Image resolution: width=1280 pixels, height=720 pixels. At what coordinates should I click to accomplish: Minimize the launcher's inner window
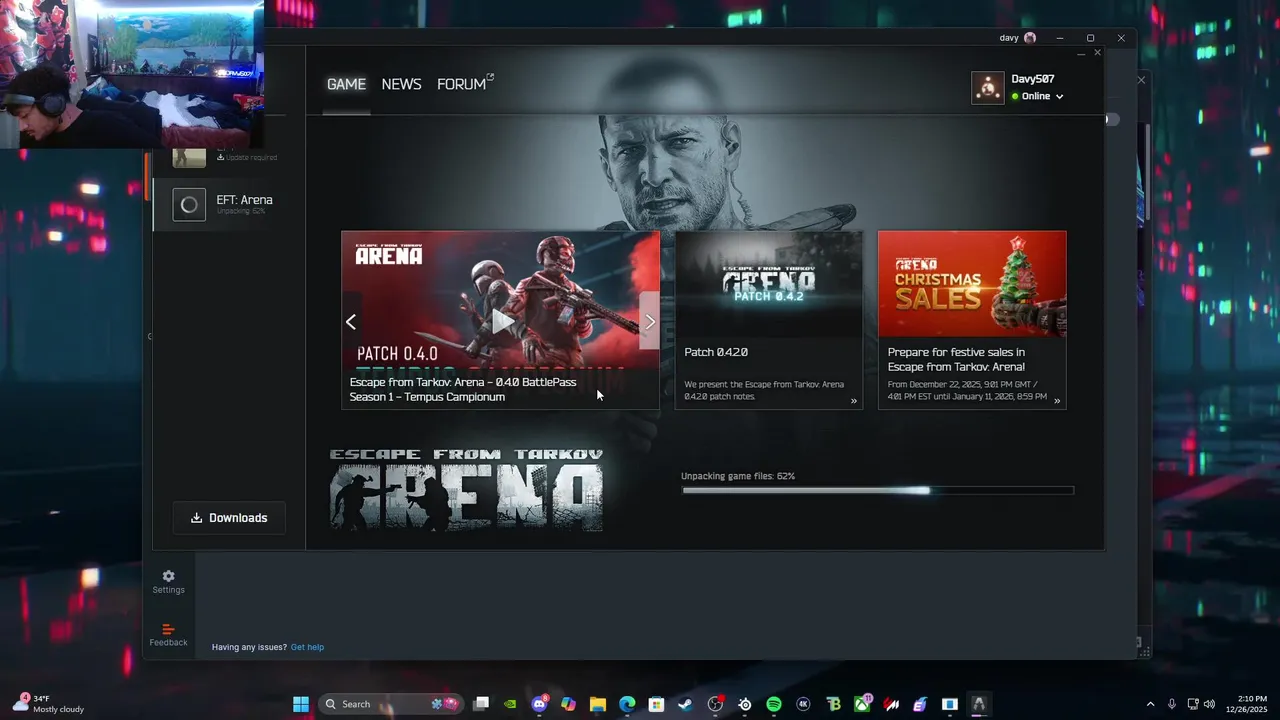coord(1081,53)
